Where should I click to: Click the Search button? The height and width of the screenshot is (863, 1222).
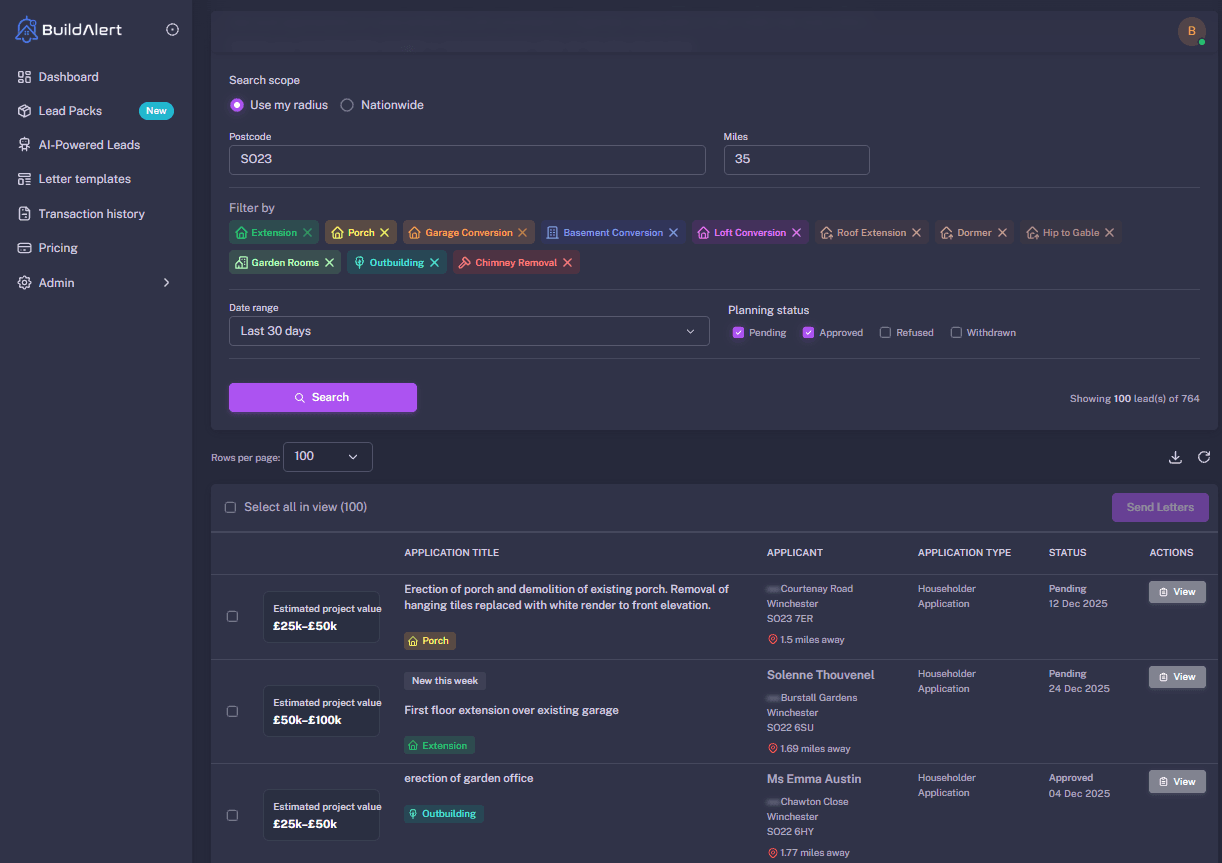[x=322, y=397]
